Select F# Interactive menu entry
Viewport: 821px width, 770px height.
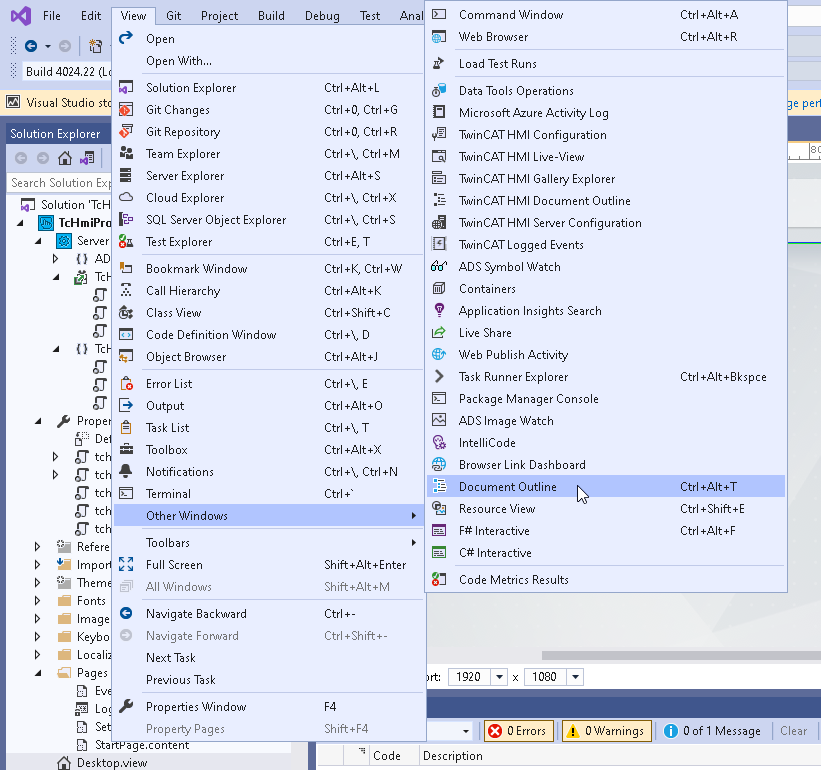606,530
